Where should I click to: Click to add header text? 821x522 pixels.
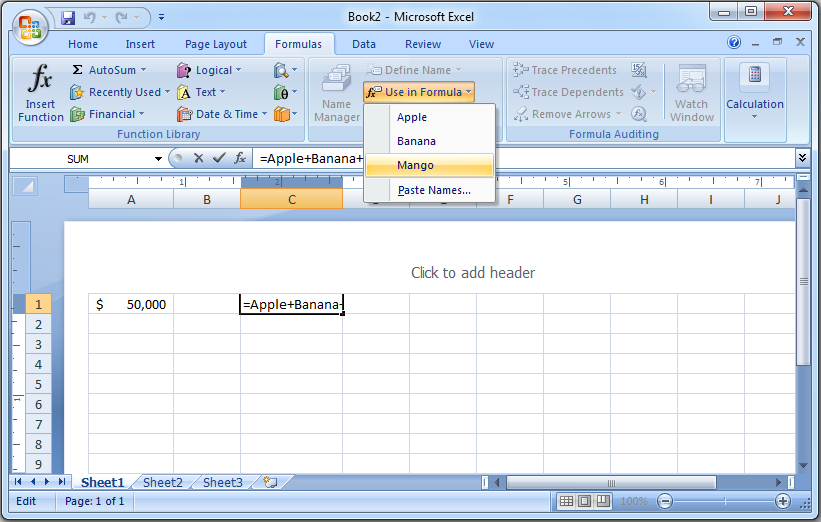click(x=473, y=273)
